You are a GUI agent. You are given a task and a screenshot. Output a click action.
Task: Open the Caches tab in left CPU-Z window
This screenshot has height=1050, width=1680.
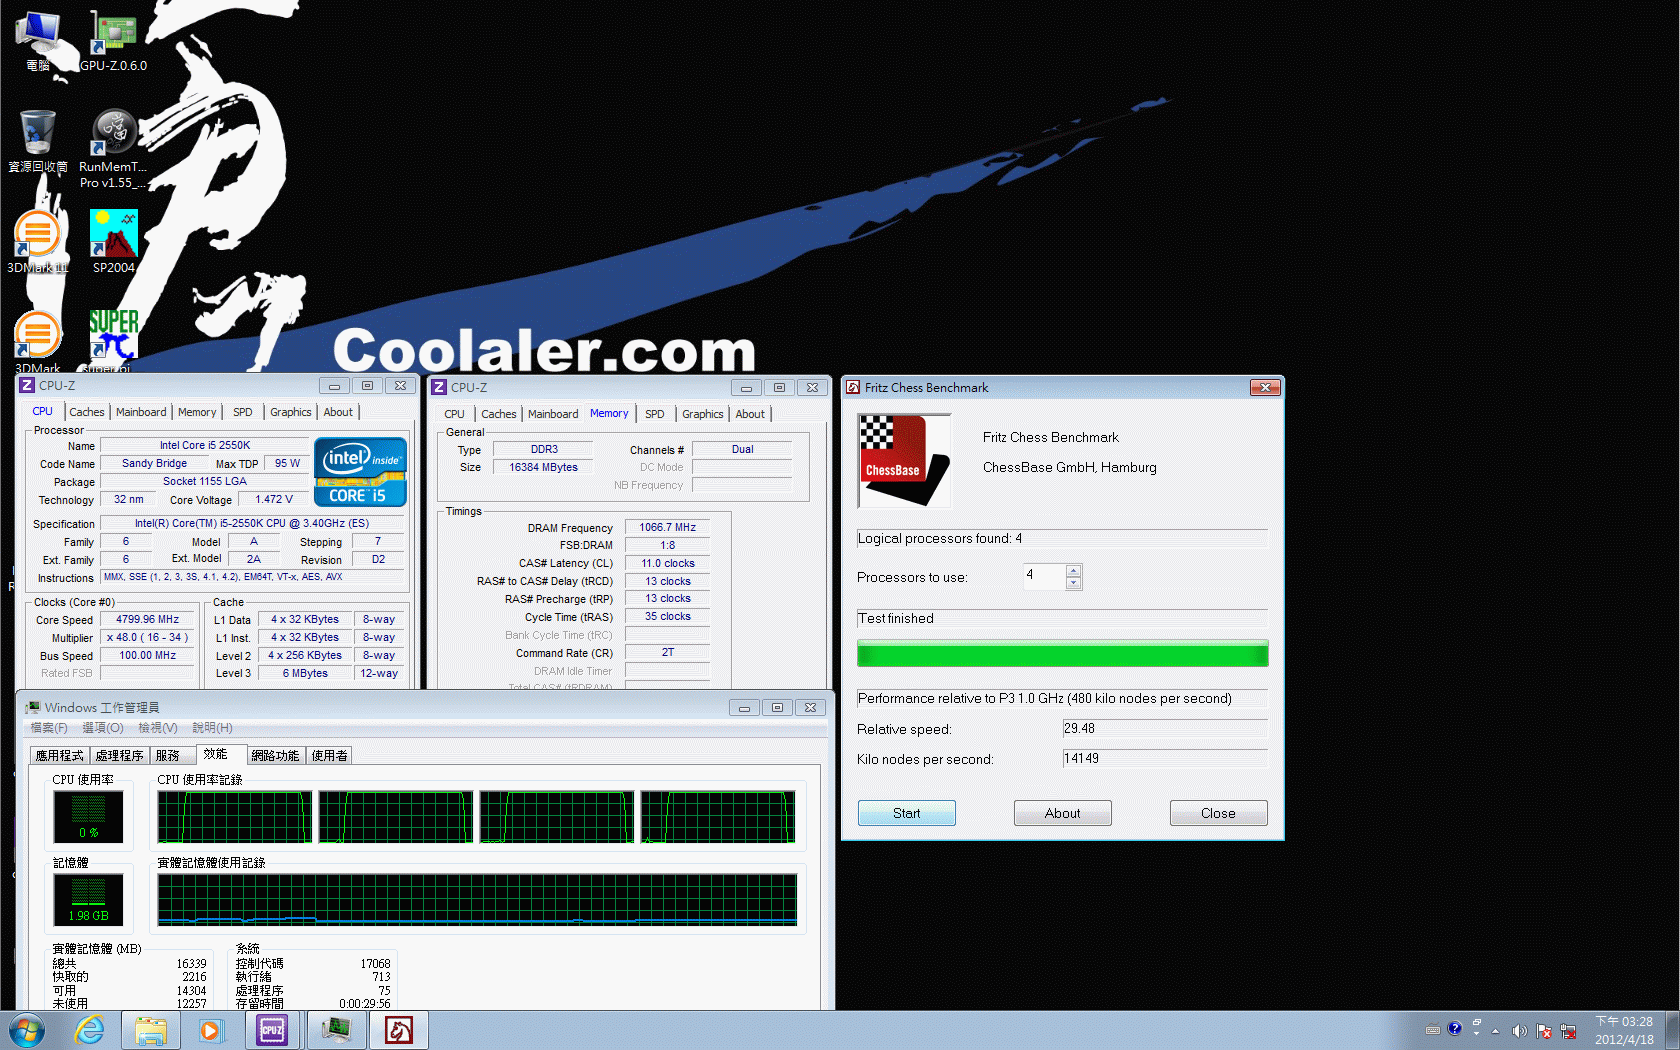click(87, 412)
